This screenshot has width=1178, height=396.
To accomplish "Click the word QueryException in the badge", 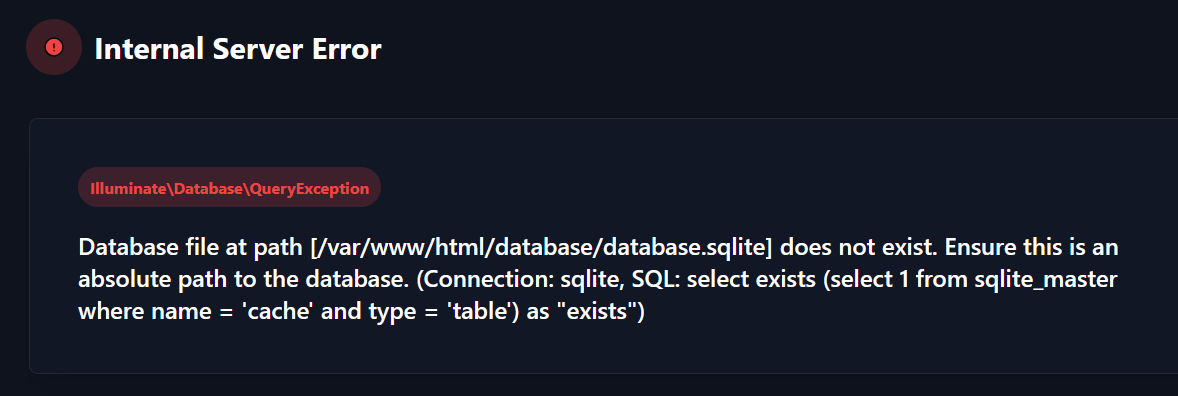I will click(x=319, y=188).
